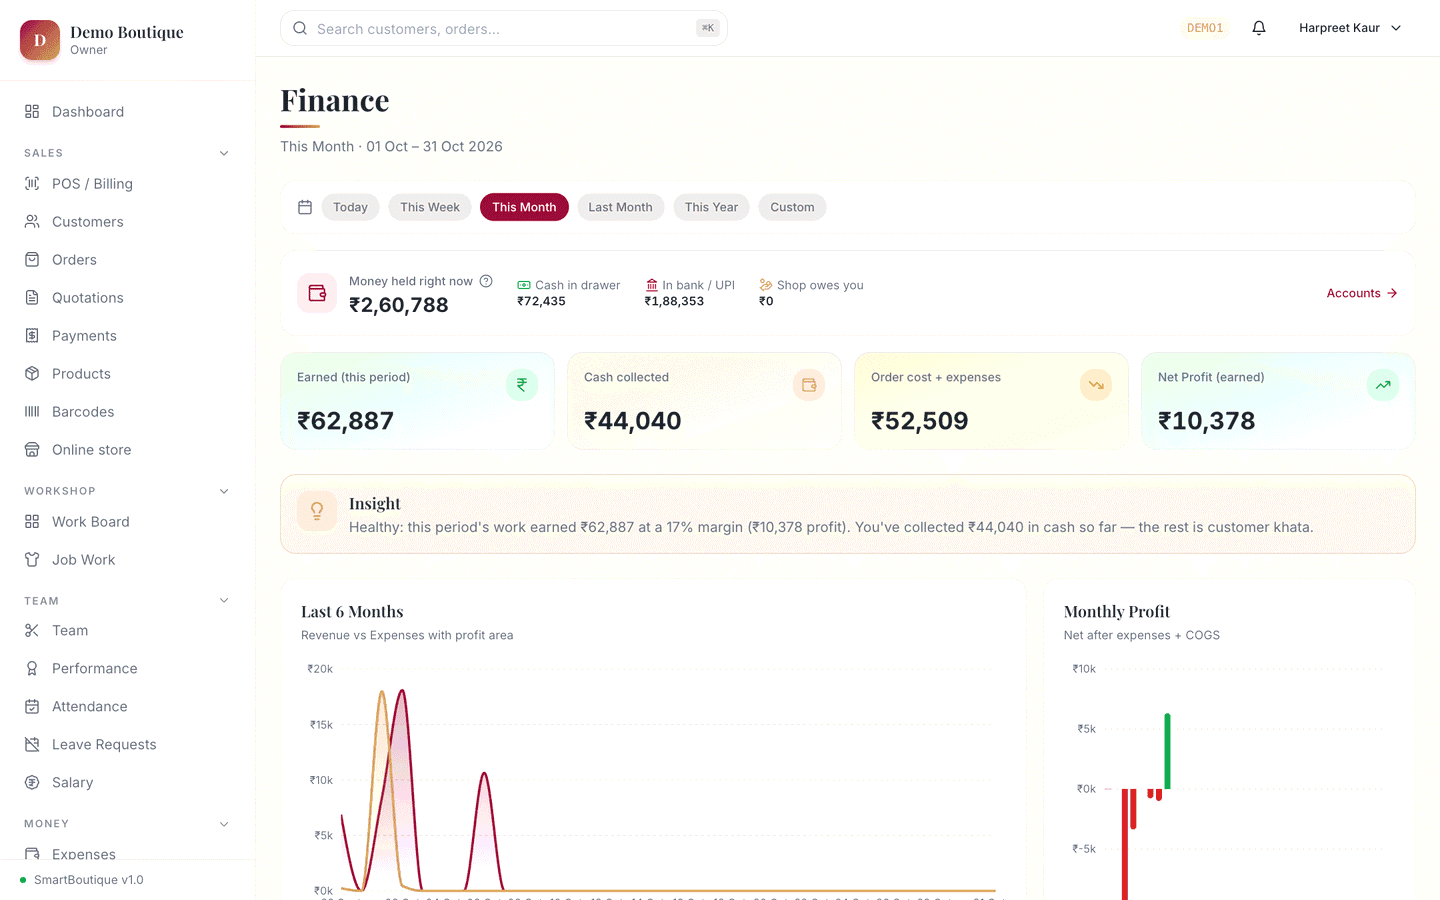Viewport: 1440px width, 900px height.
Task: Open Work Board in the sidebar
Action: (x=127, y=522)
